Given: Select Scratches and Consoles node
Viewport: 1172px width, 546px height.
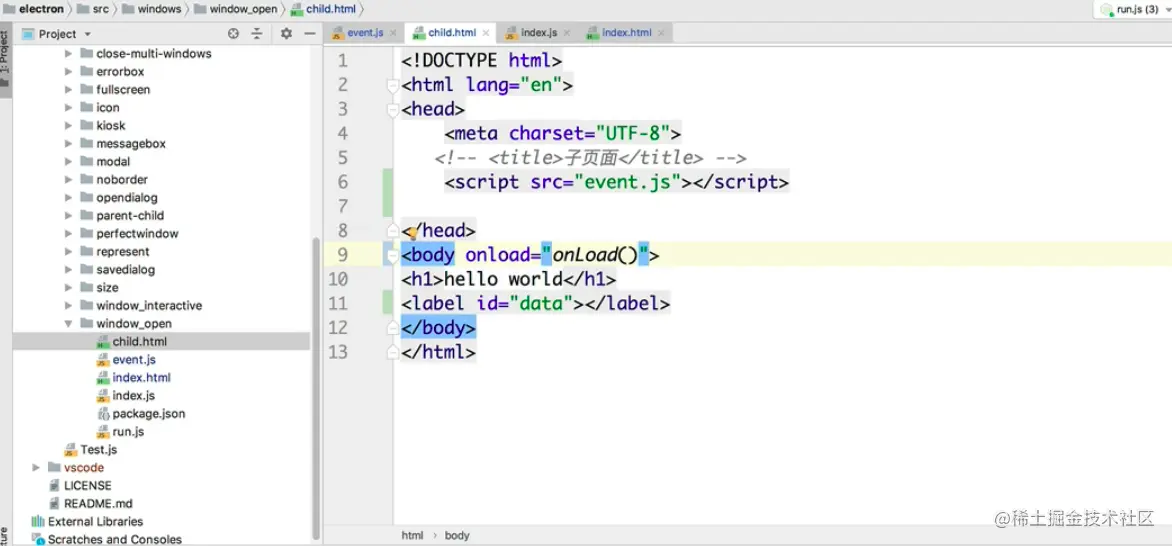Looking at the screenshot, I should [x=114, y=539].
